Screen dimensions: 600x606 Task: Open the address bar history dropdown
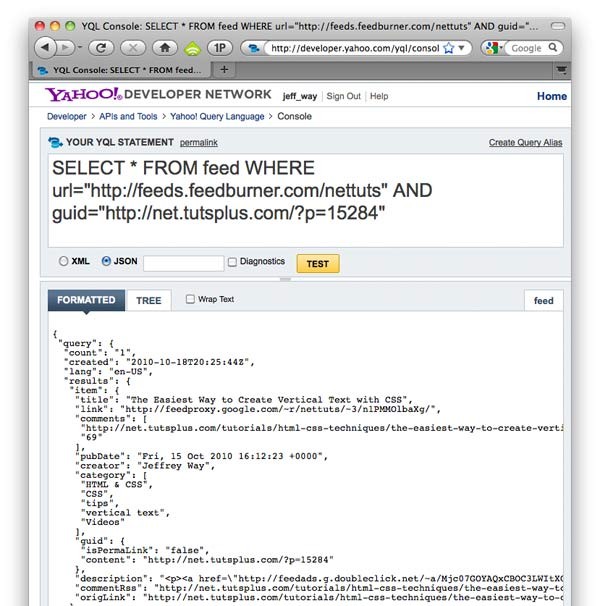(461, 48)
